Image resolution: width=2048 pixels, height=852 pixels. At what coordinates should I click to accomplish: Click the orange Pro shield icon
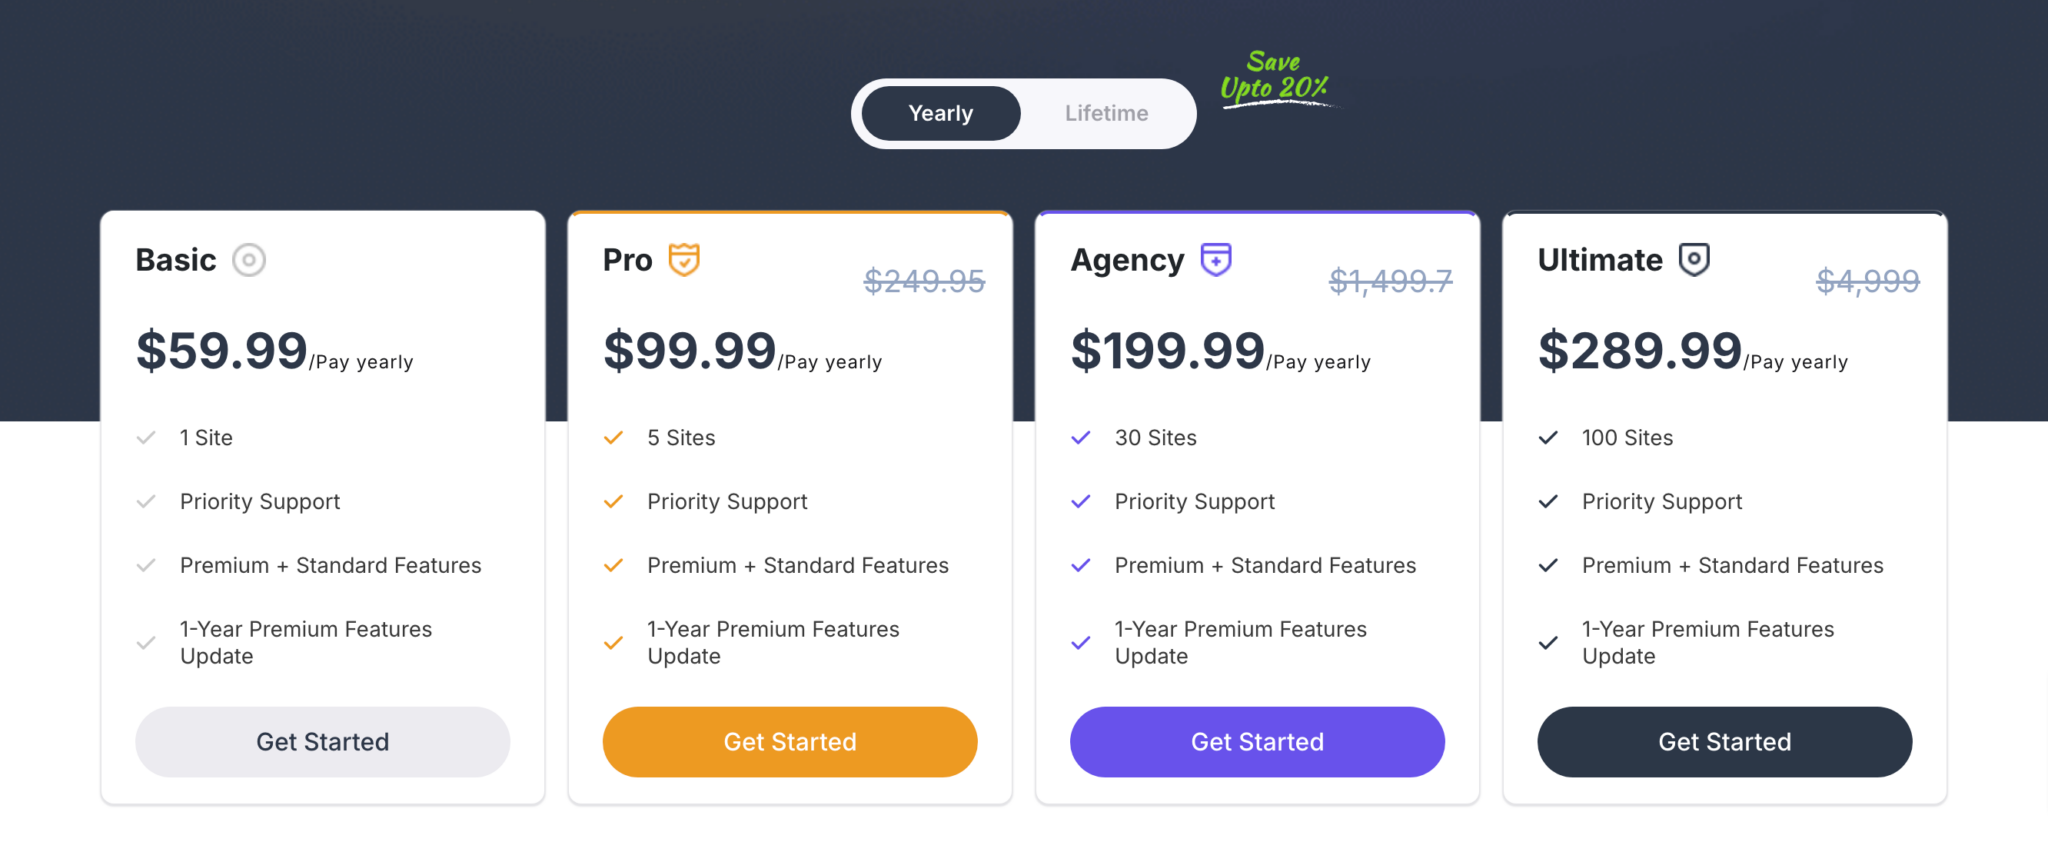(x=684, y=259)
